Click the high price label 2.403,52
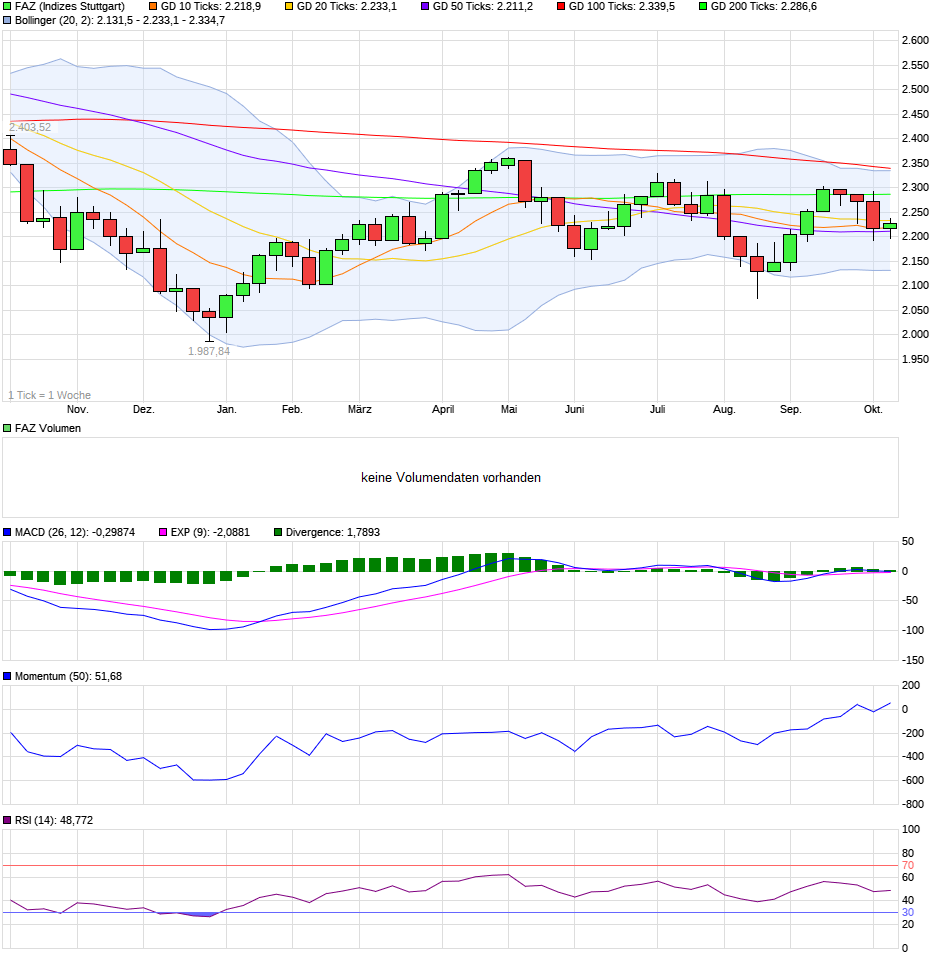 coord(30,127)
